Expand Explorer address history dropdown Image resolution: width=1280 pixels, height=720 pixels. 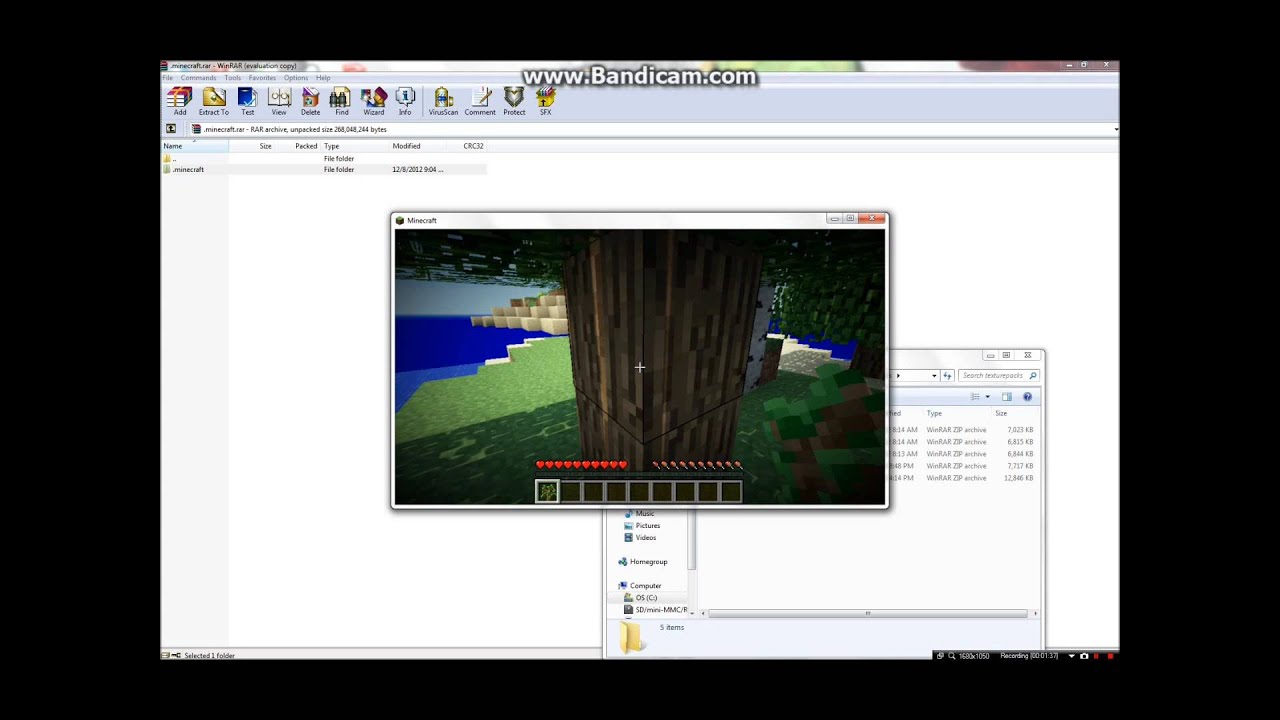[934, 376]
